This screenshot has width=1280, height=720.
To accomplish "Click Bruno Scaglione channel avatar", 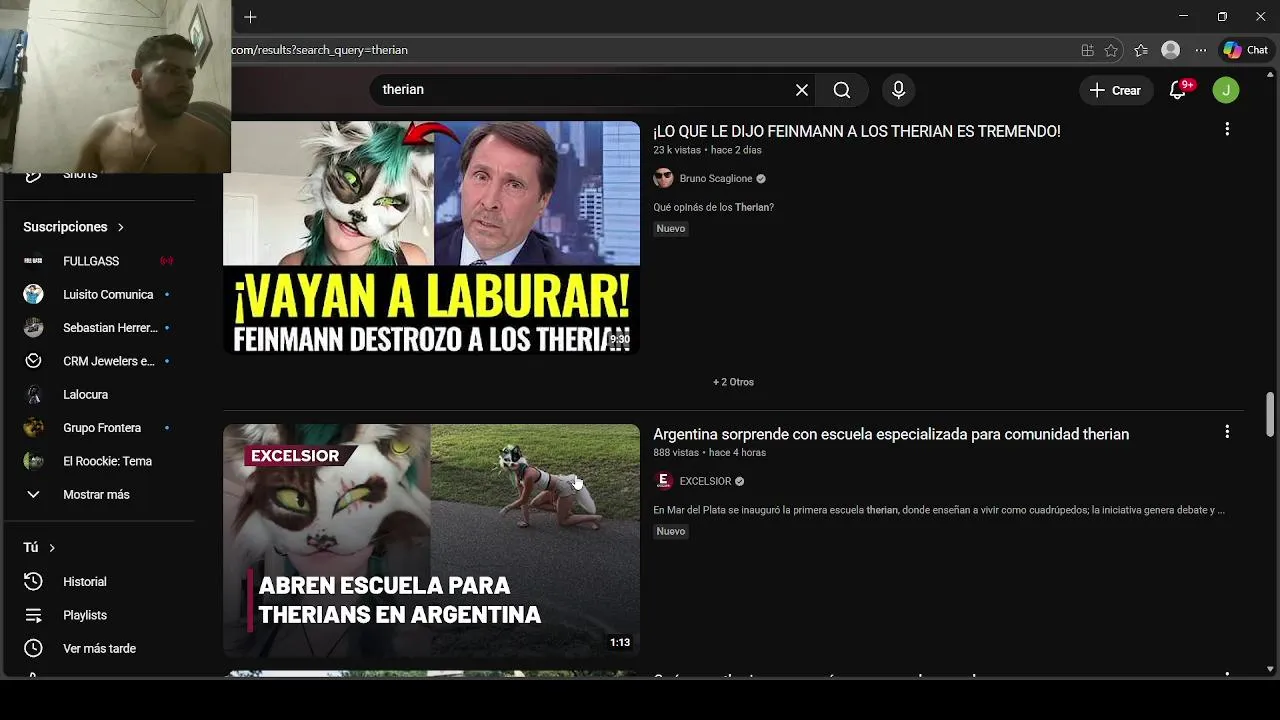I will point(663,178).
